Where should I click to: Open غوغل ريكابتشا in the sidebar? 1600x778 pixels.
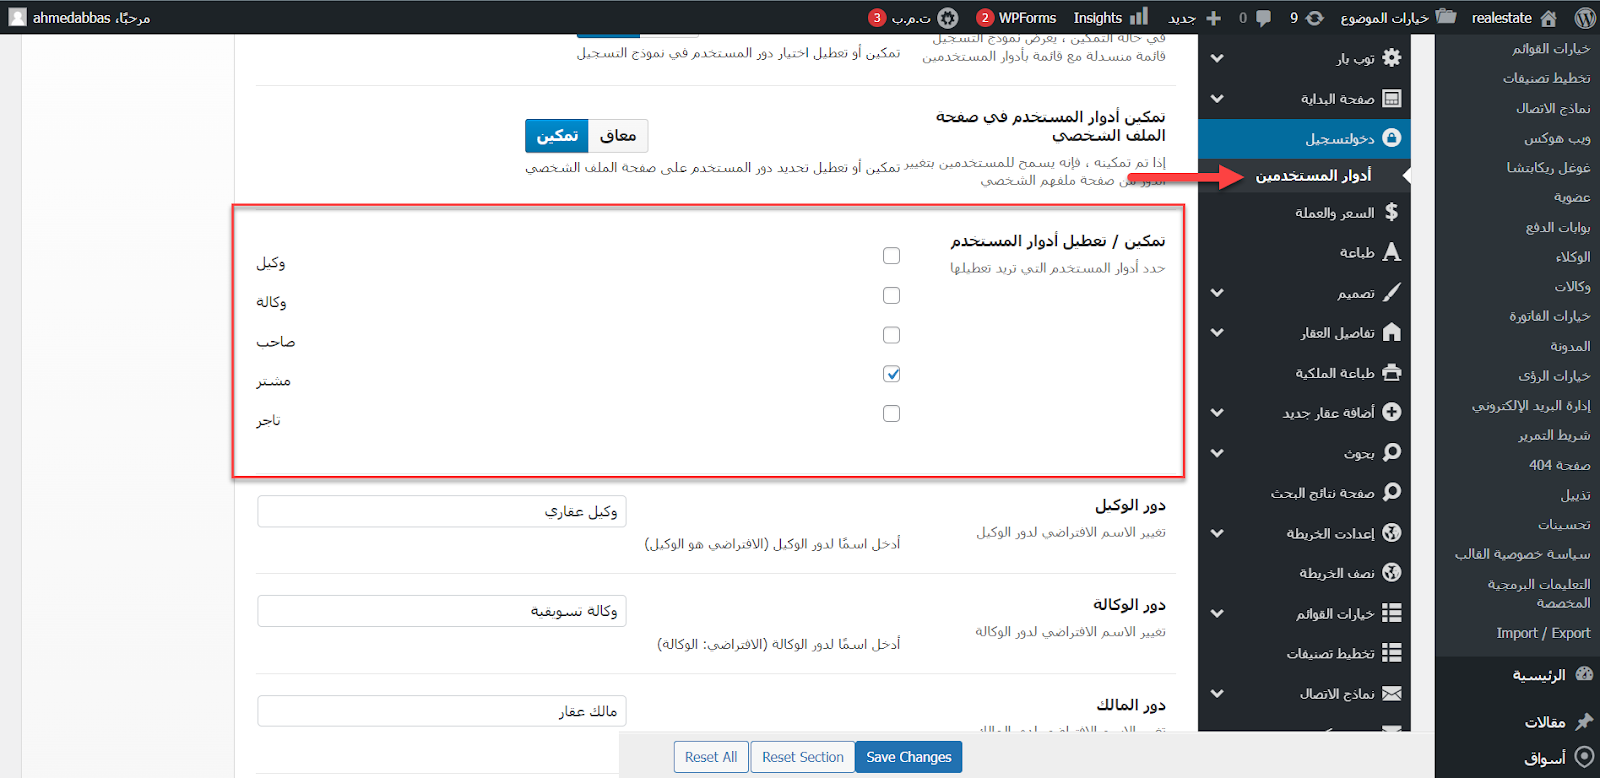point(1548,167)
